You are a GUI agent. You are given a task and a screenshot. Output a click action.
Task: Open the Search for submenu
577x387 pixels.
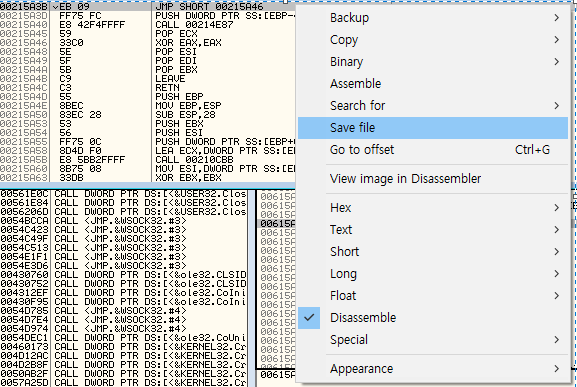(x=433, y=106)
